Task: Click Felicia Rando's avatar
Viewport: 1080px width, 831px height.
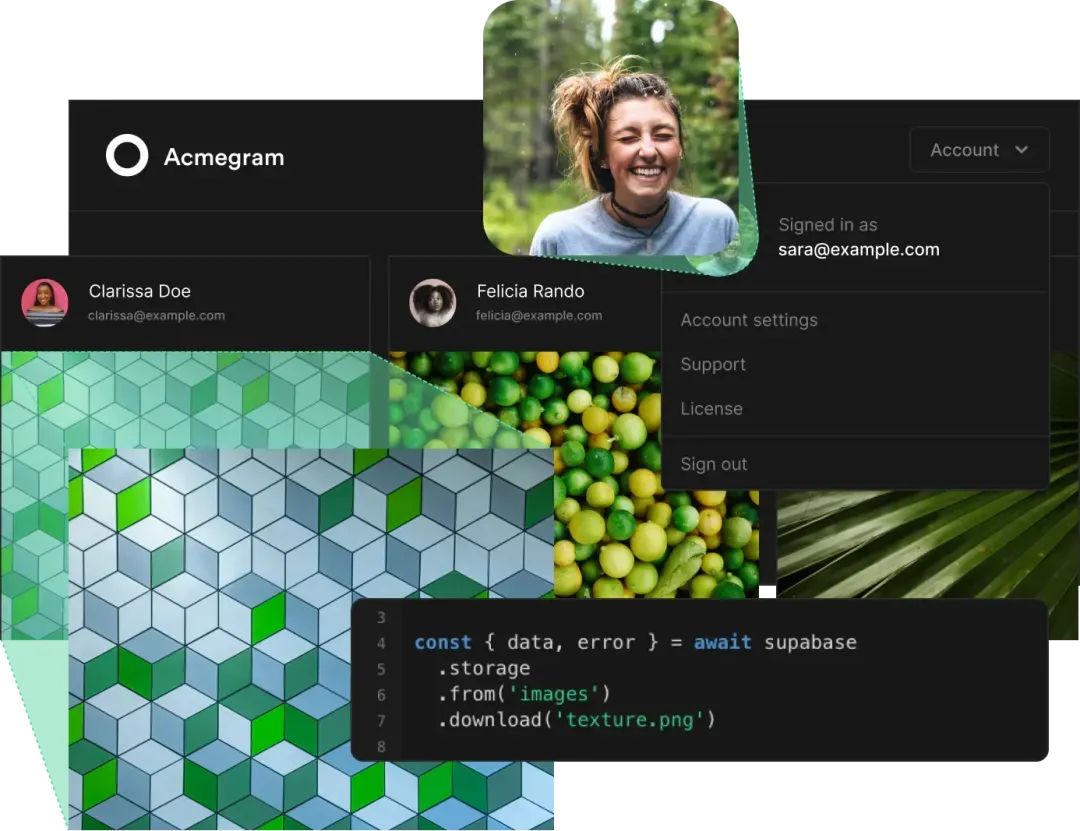Action: pyautogui.click(x=433, y=302)
